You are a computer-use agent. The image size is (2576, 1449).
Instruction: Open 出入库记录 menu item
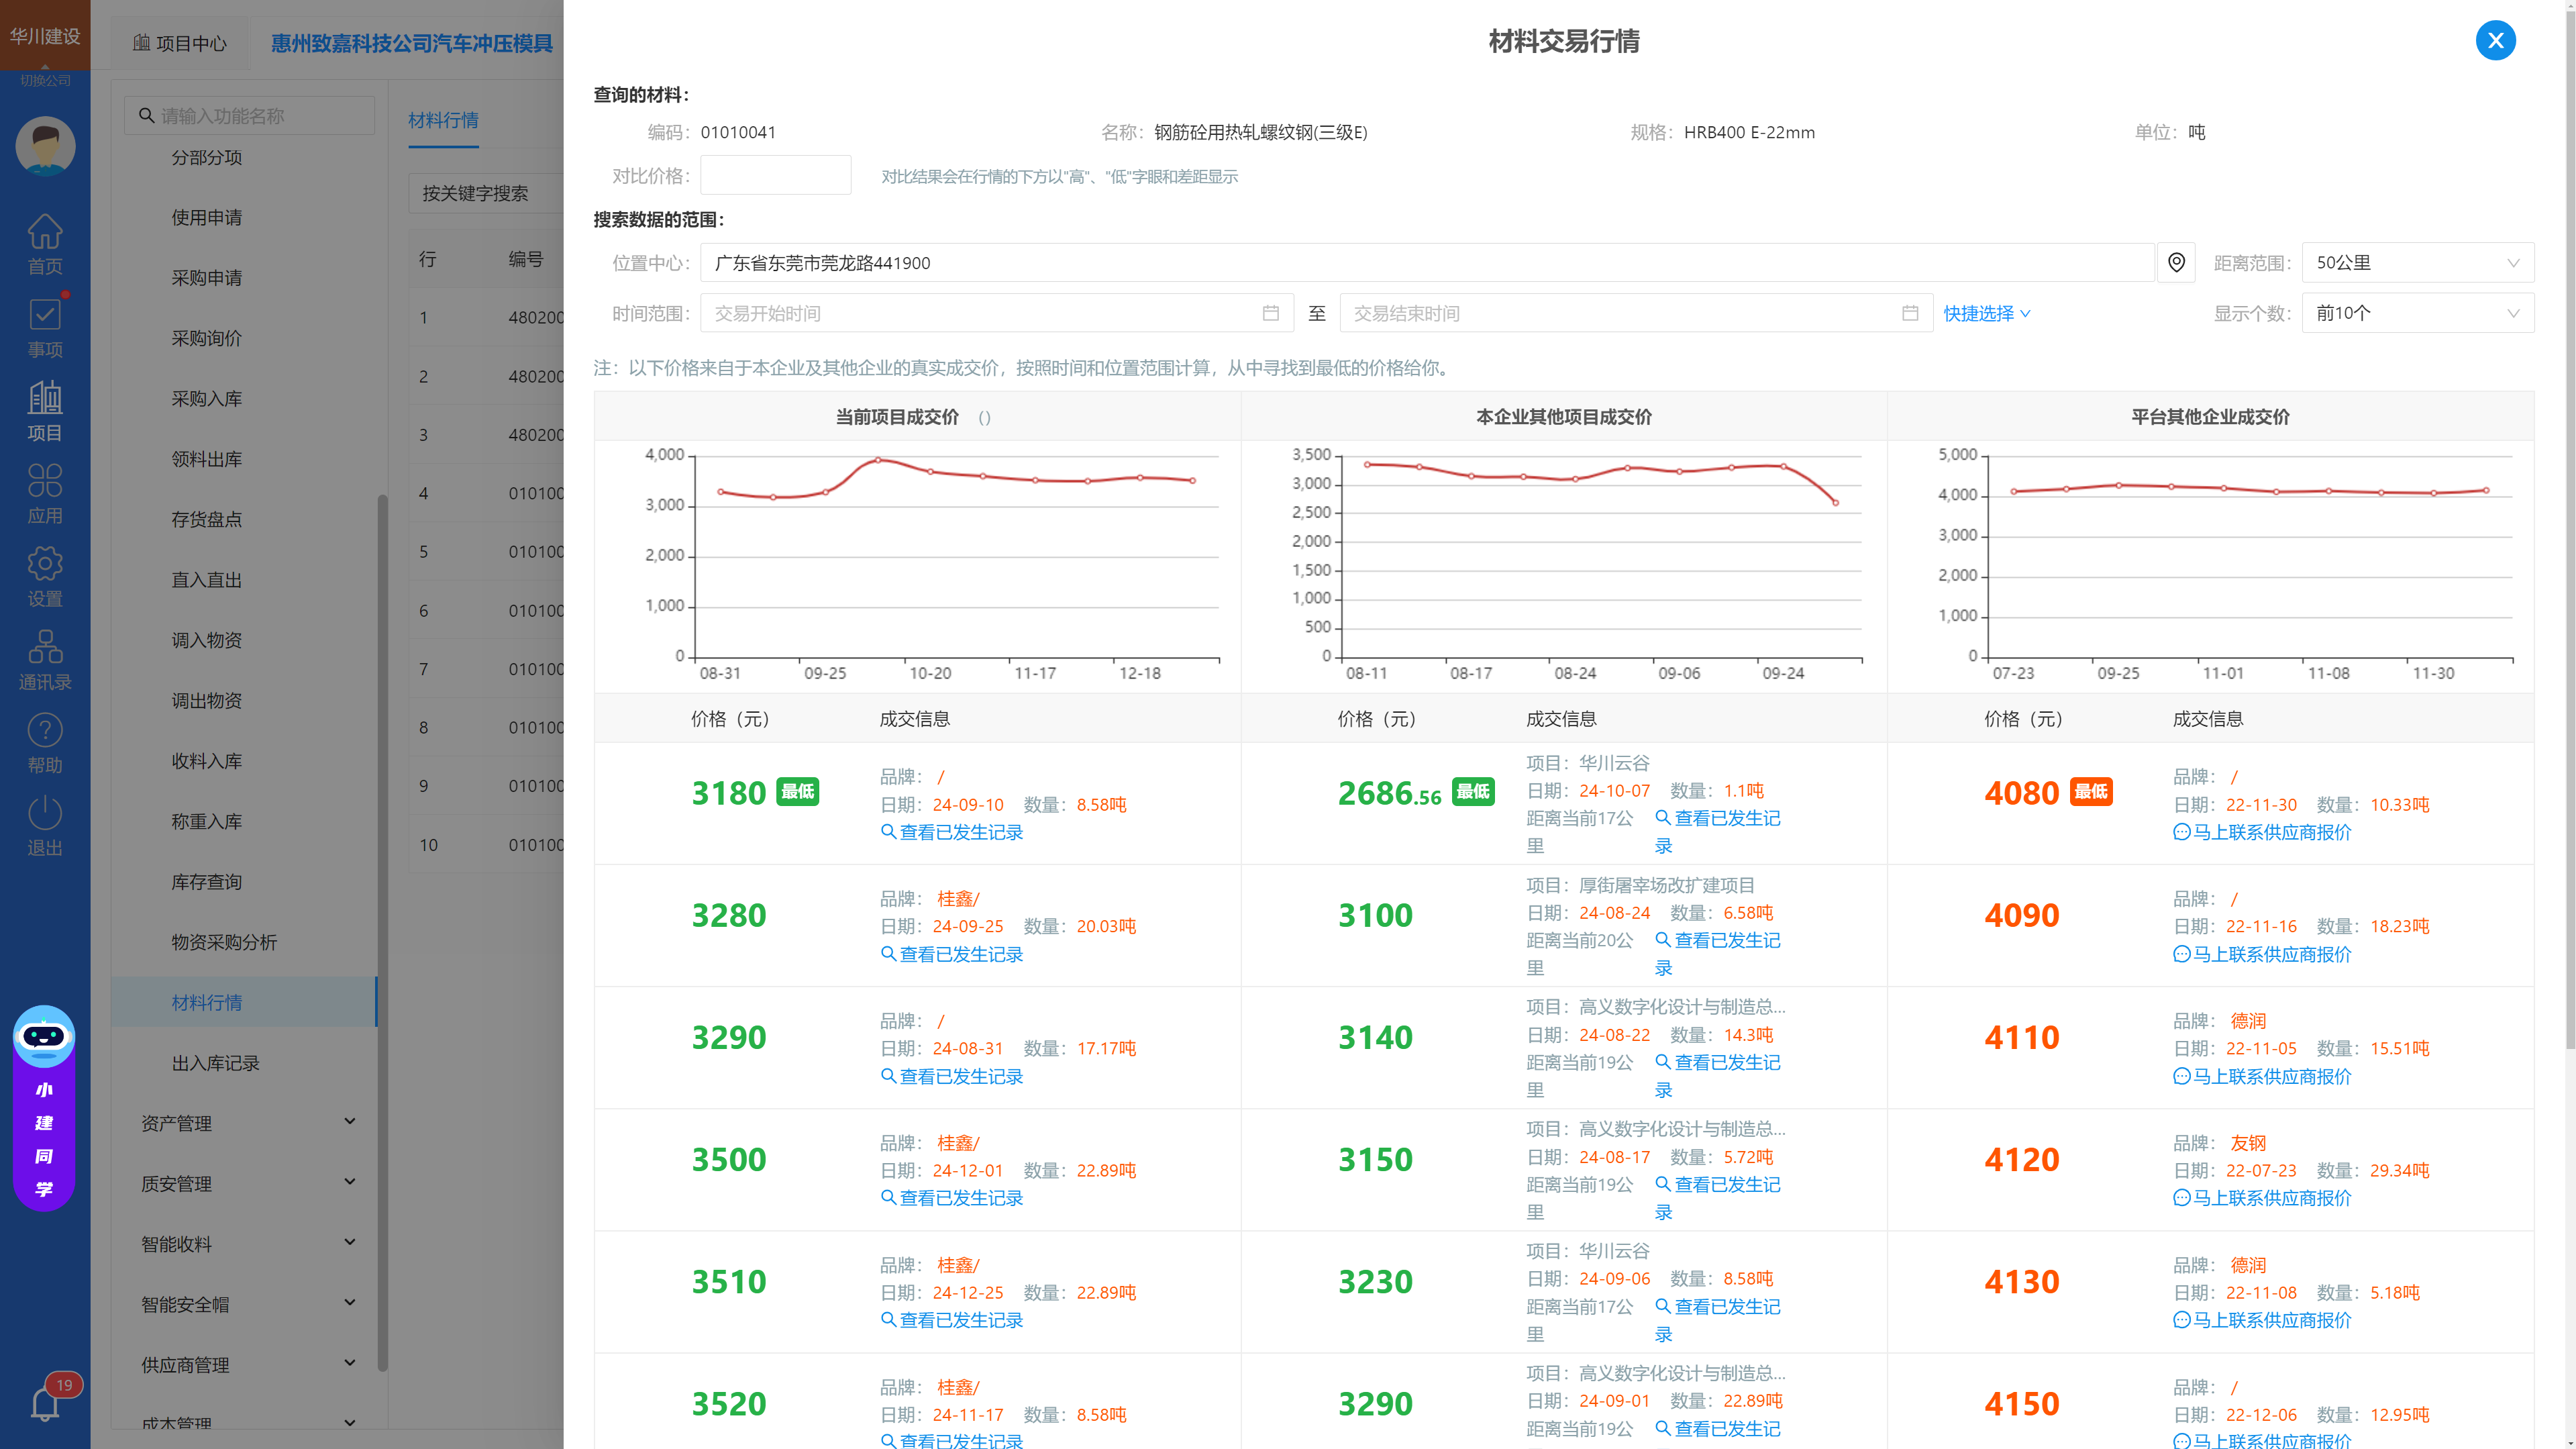coord(215,1063)
